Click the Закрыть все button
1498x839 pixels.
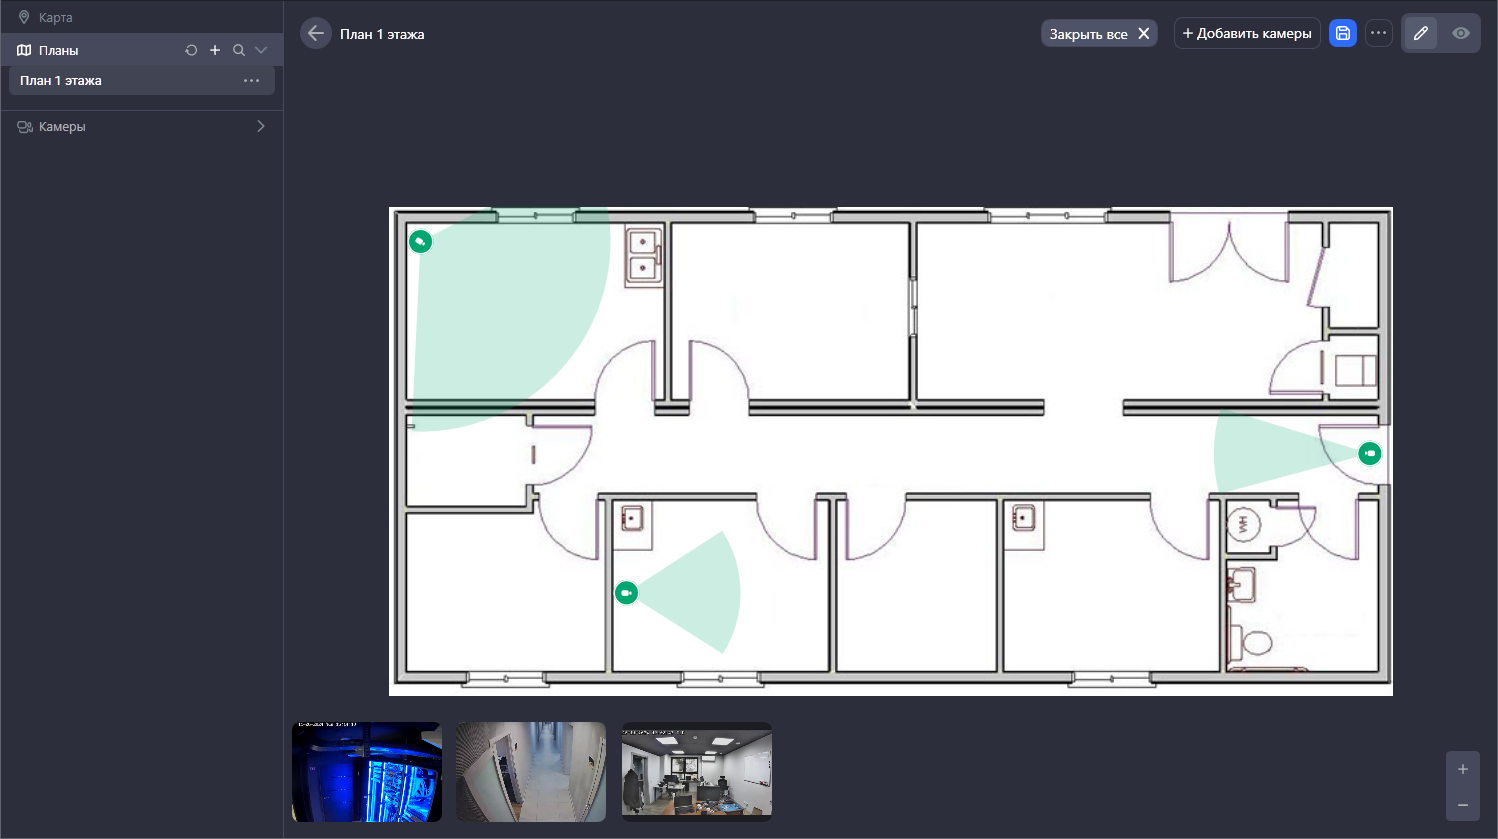tap(1099, 34)
